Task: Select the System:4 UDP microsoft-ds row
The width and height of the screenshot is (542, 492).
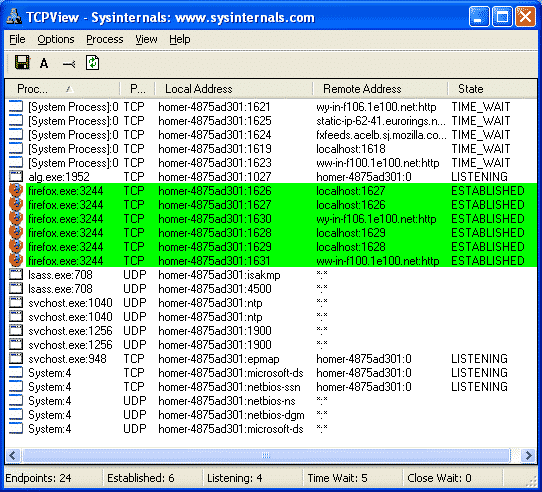Action: (271, 429)
